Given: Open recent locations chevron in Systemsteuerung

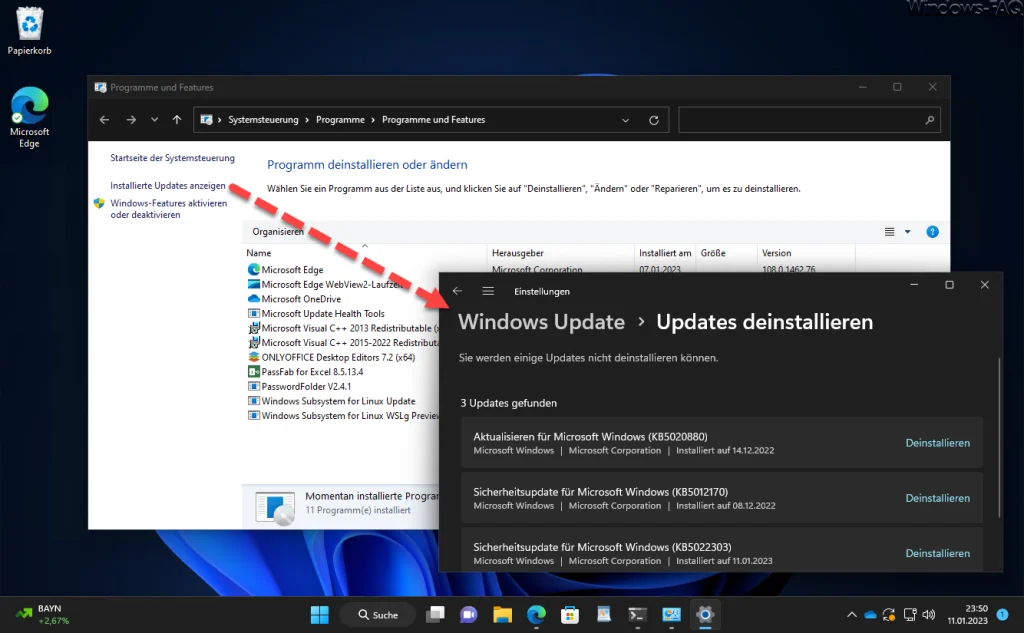Looking at the screenshot, I should pyautogui.click(x=154, y=120).
